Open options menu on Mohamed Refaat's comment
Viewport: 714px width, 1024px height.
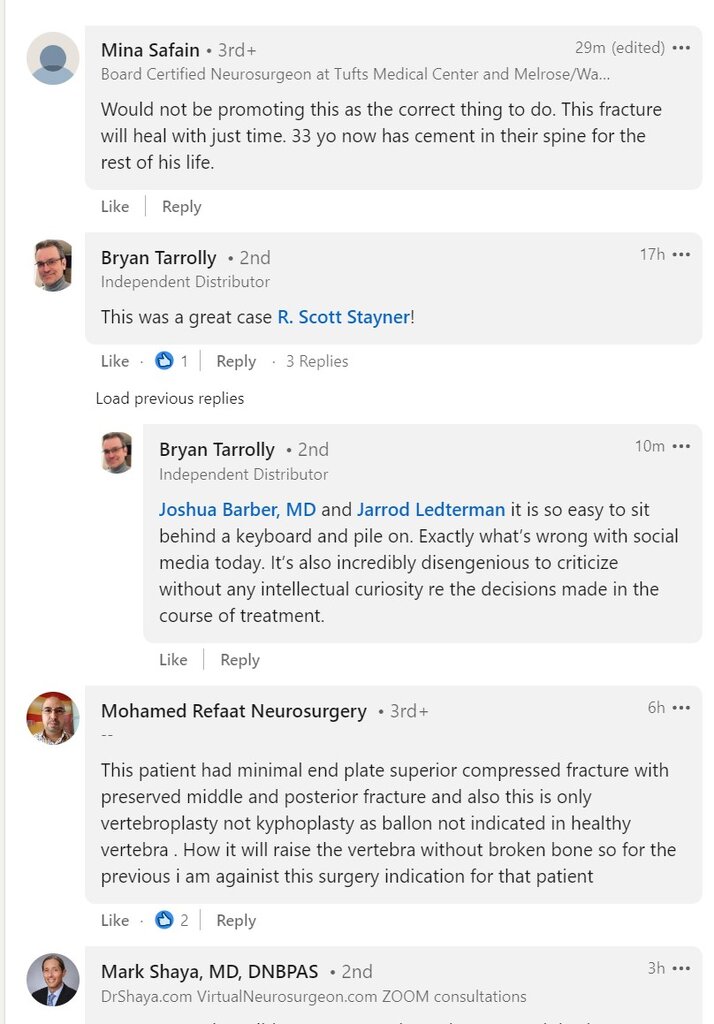[x=682, y=708]
